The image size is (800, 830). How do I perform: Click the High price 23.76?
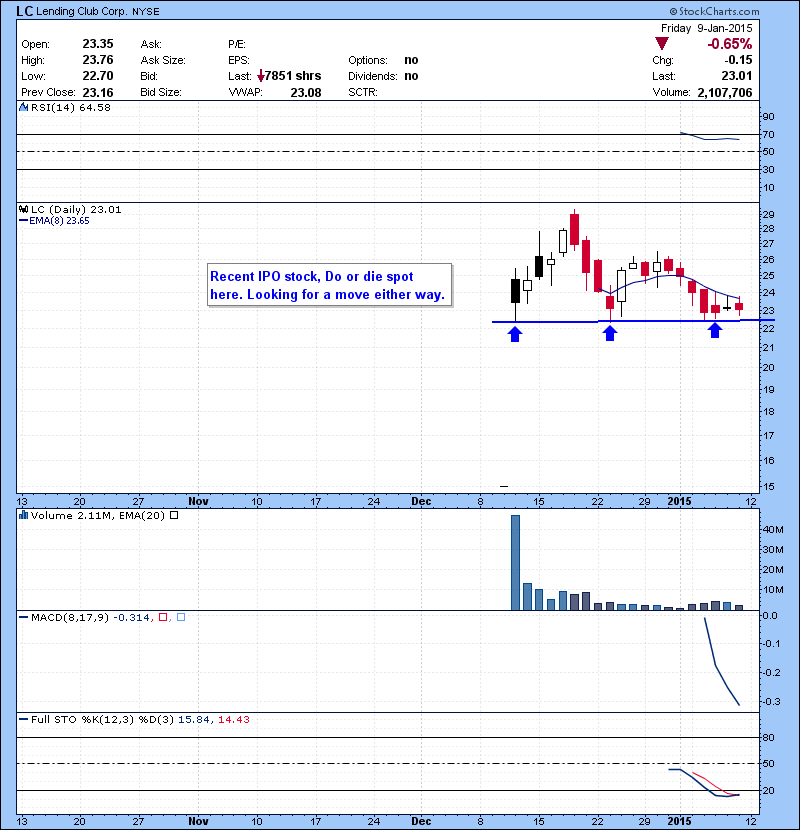98,60
